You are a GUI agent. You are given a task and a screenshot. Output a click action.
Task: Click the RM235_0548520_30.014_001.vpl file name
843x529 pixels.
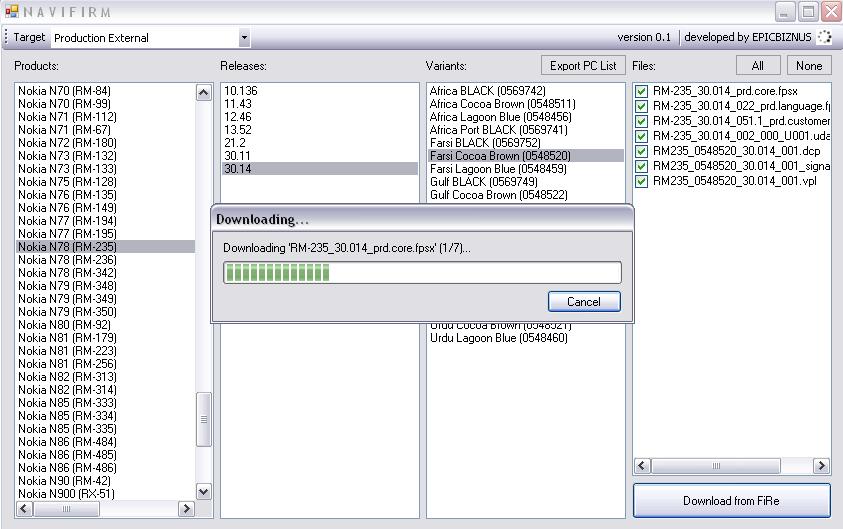[x=734, y=181]
